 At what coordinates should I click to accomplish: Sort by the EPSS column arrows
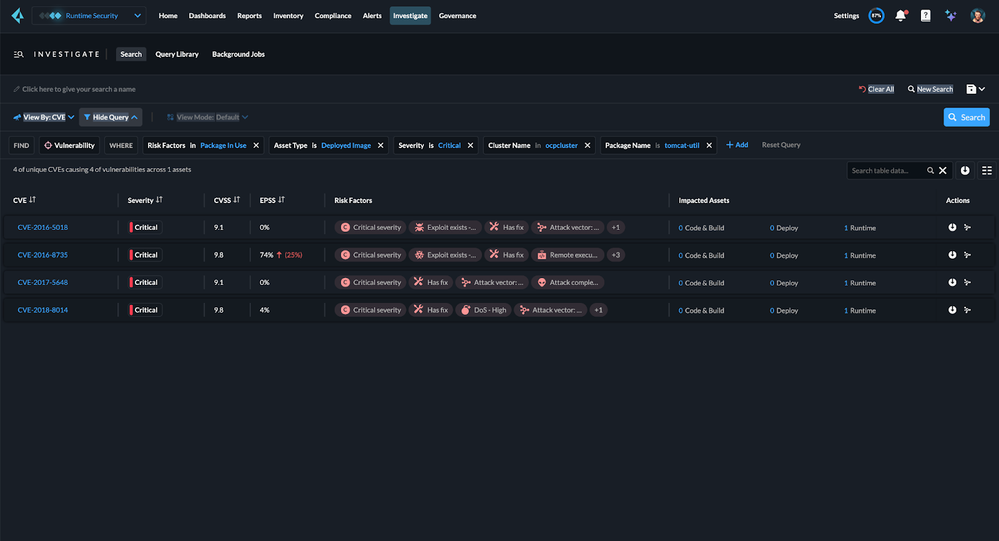pyautogui.click(x=280, y=200)
